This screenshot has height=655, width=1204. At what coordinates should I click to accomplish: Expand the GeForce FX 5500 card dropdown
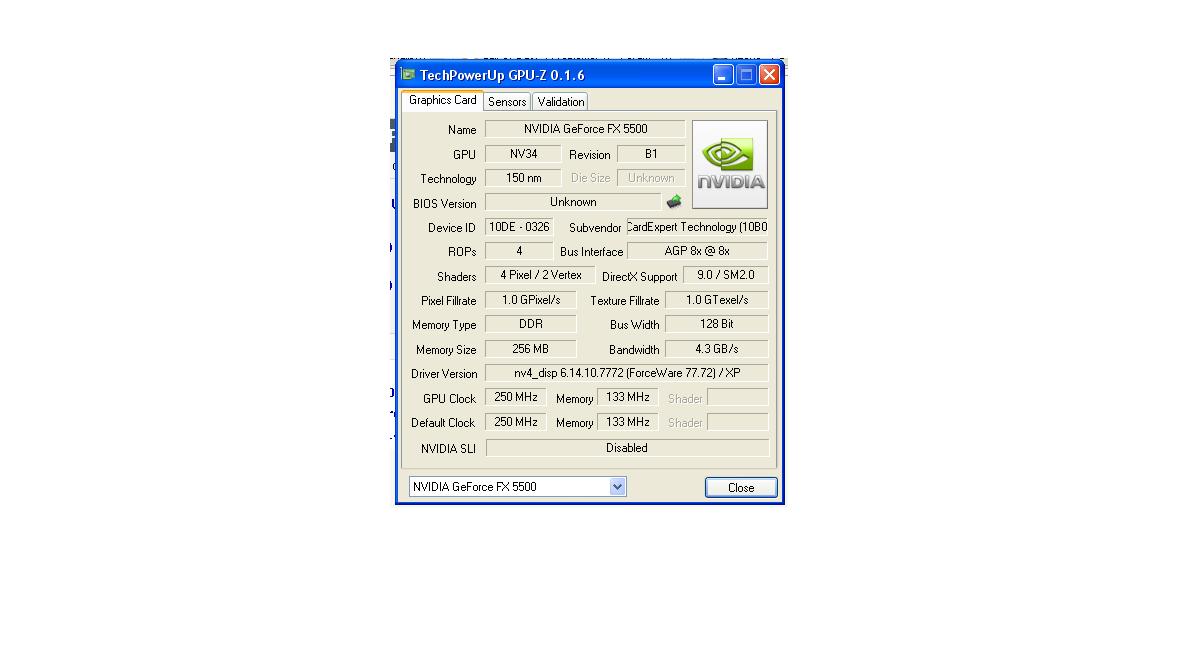pyautogui.click(x=617, y=487)
